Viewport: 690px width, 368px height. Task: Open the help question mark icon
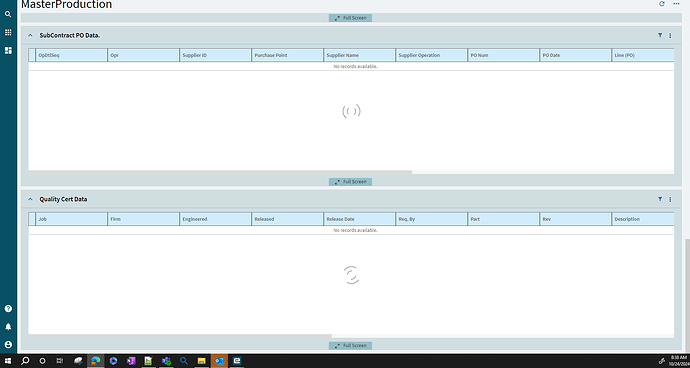point(8,309)
